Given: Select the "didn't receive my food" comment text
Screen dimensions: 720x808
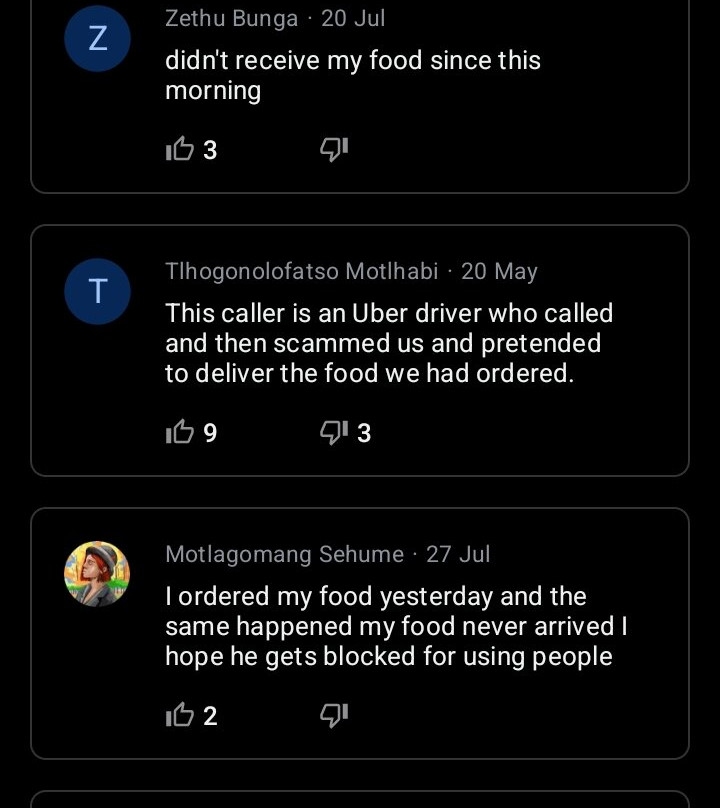Looking at the screenshot, I should pyautogui.click(x=352, y=75).
